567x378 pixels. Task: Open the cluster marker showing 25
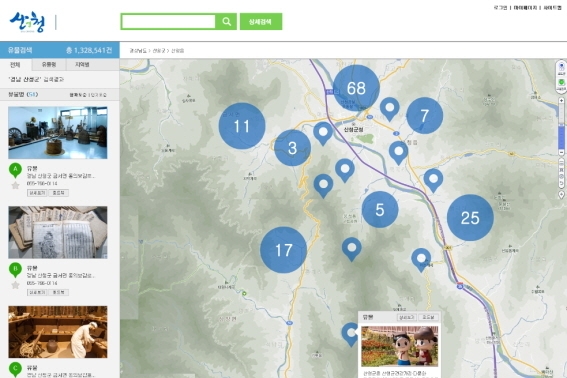pyautogui.click(x=470, y=218)
